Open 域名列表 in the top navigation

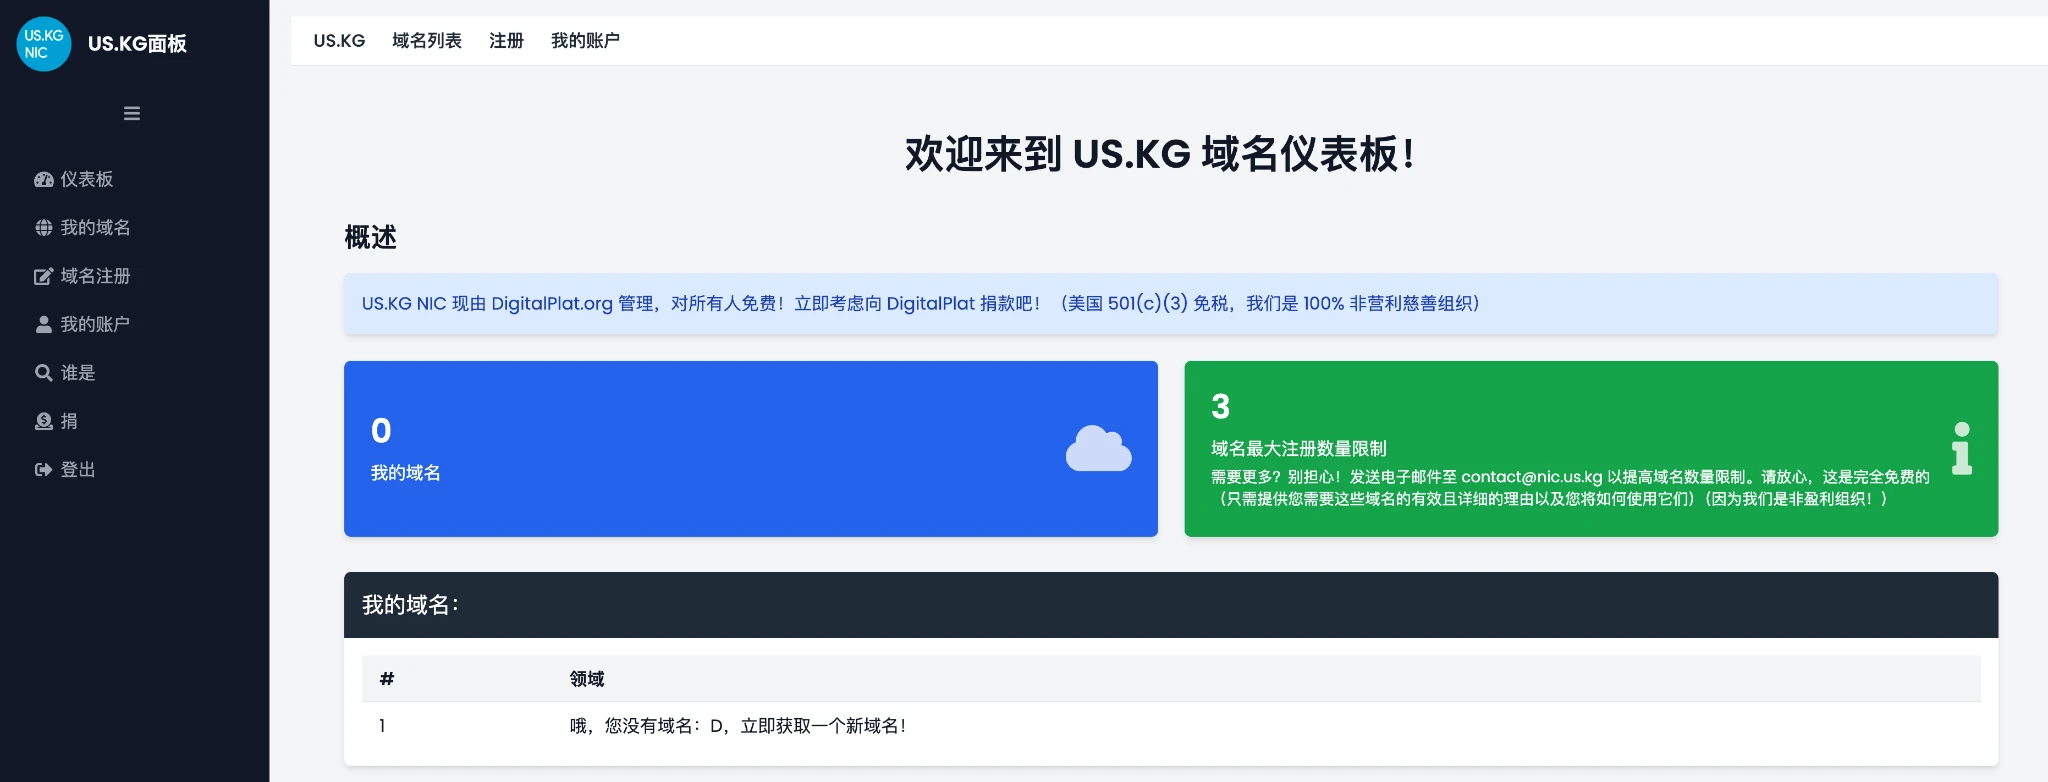[x=427, y=41]
